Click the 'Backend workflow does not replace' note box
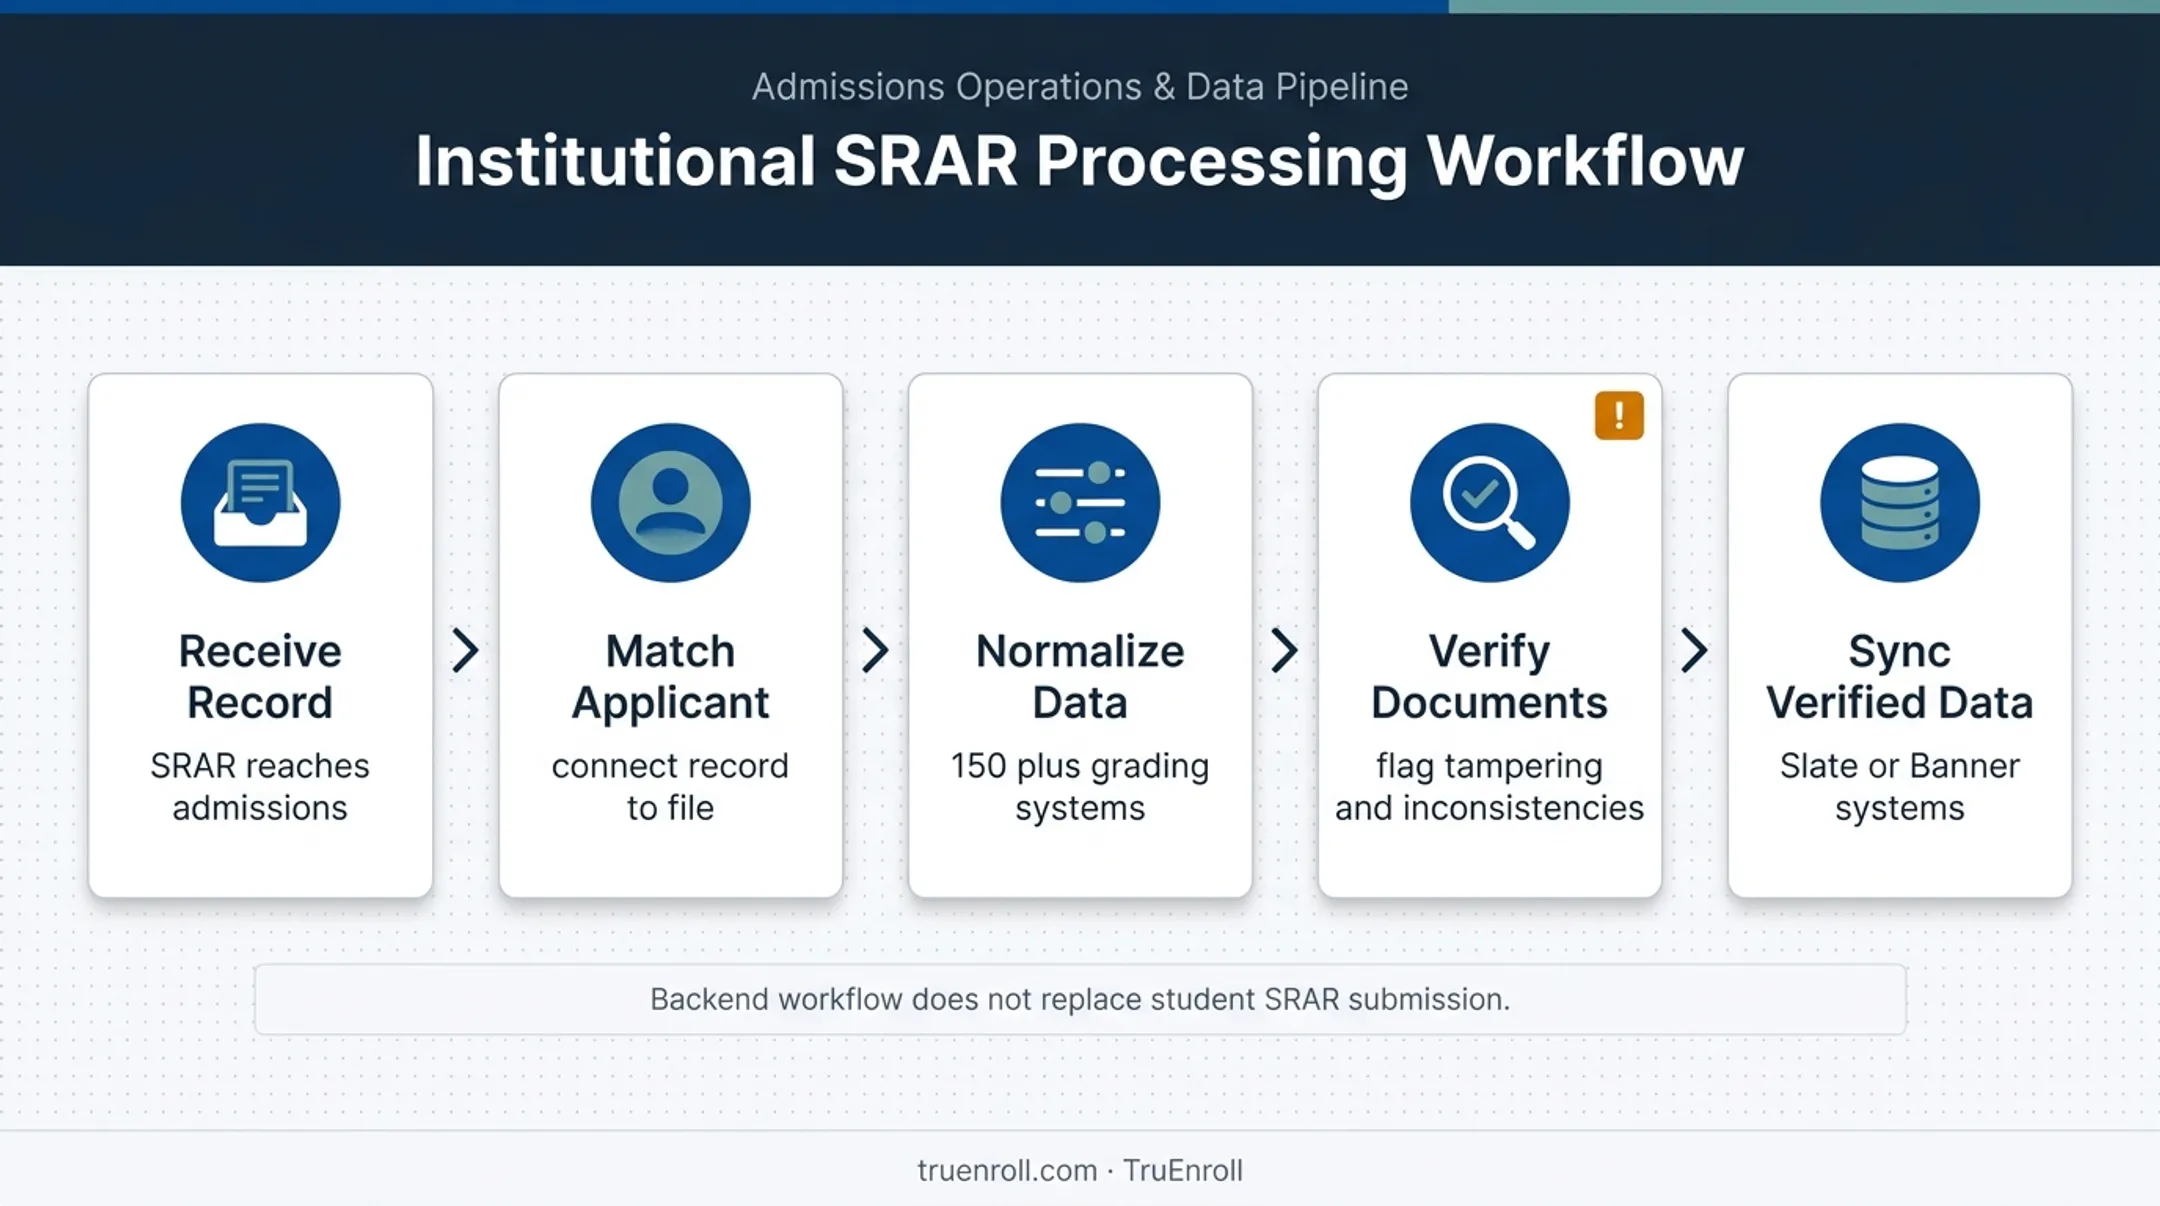This screenshot has height=1206, width=2160. [x=1080, y=999]
